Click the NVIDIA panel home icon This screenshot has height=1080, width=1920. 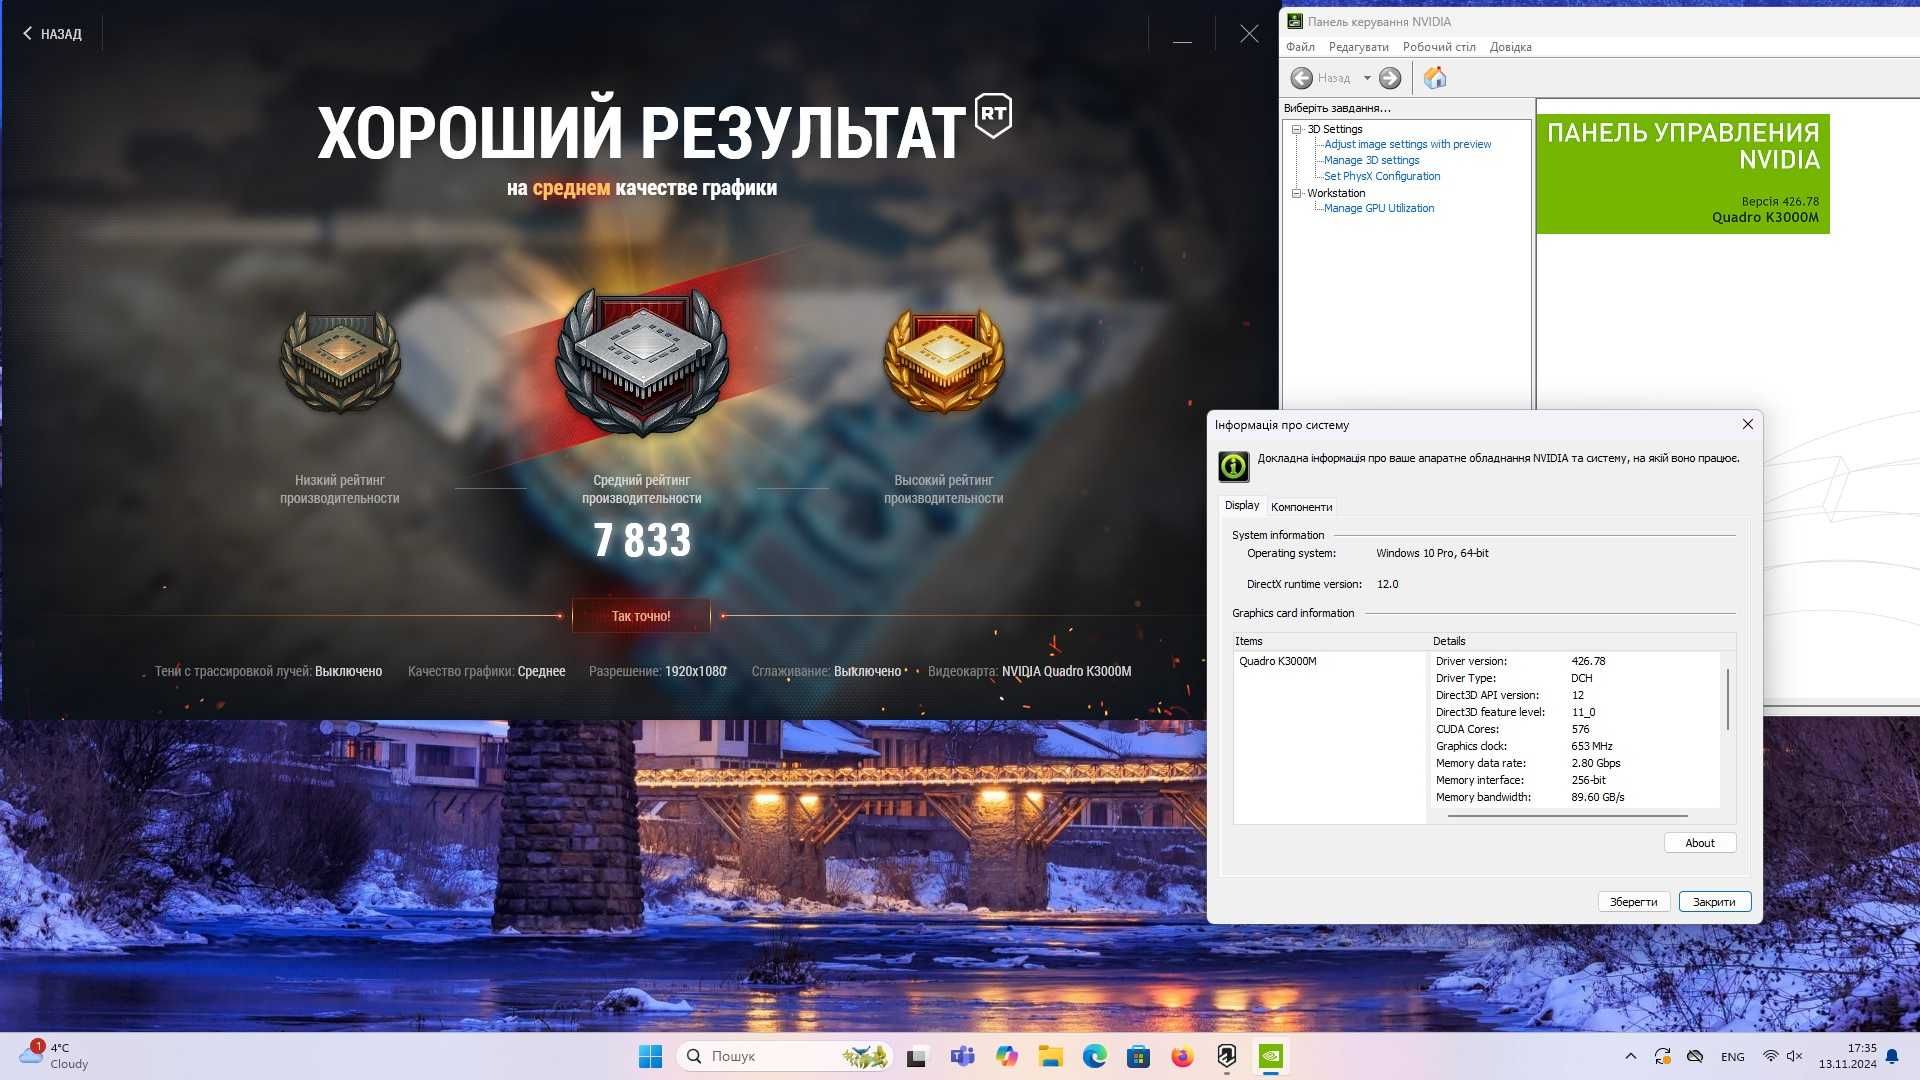pyautogui.click(x=1435, y=78)
